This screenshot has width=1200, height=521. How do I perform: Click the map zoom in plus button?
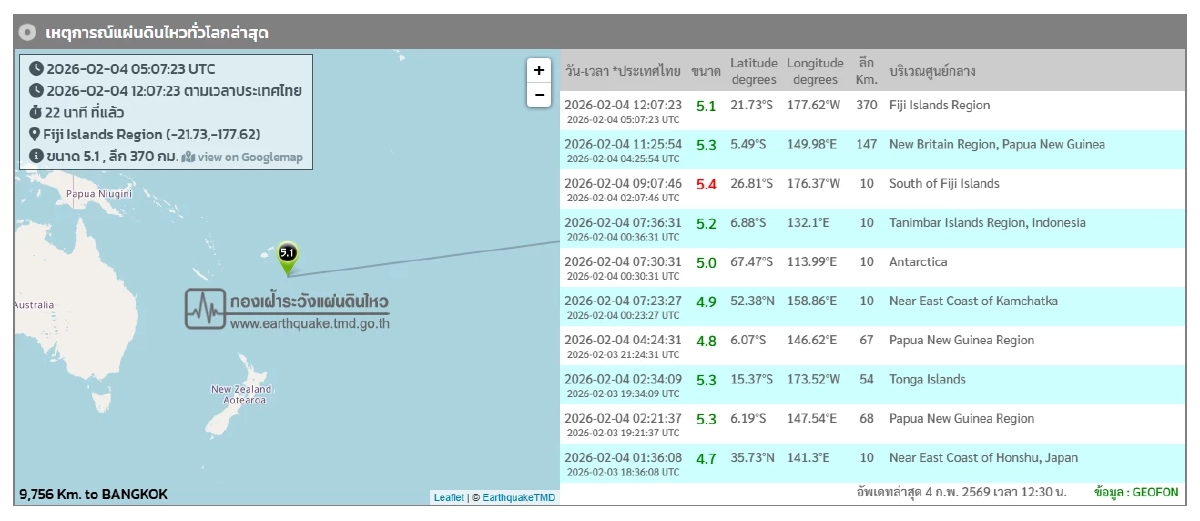539,70
